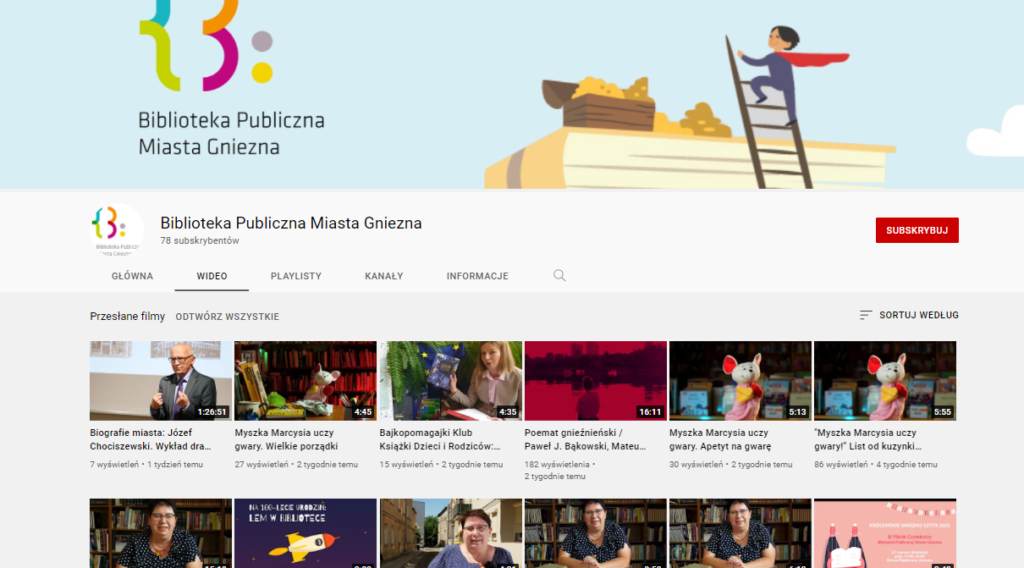Image resolution: width=1024 pixels, height=568 pixels.
Task: Click the channel search magnifier icon
Action: point(559,276)
